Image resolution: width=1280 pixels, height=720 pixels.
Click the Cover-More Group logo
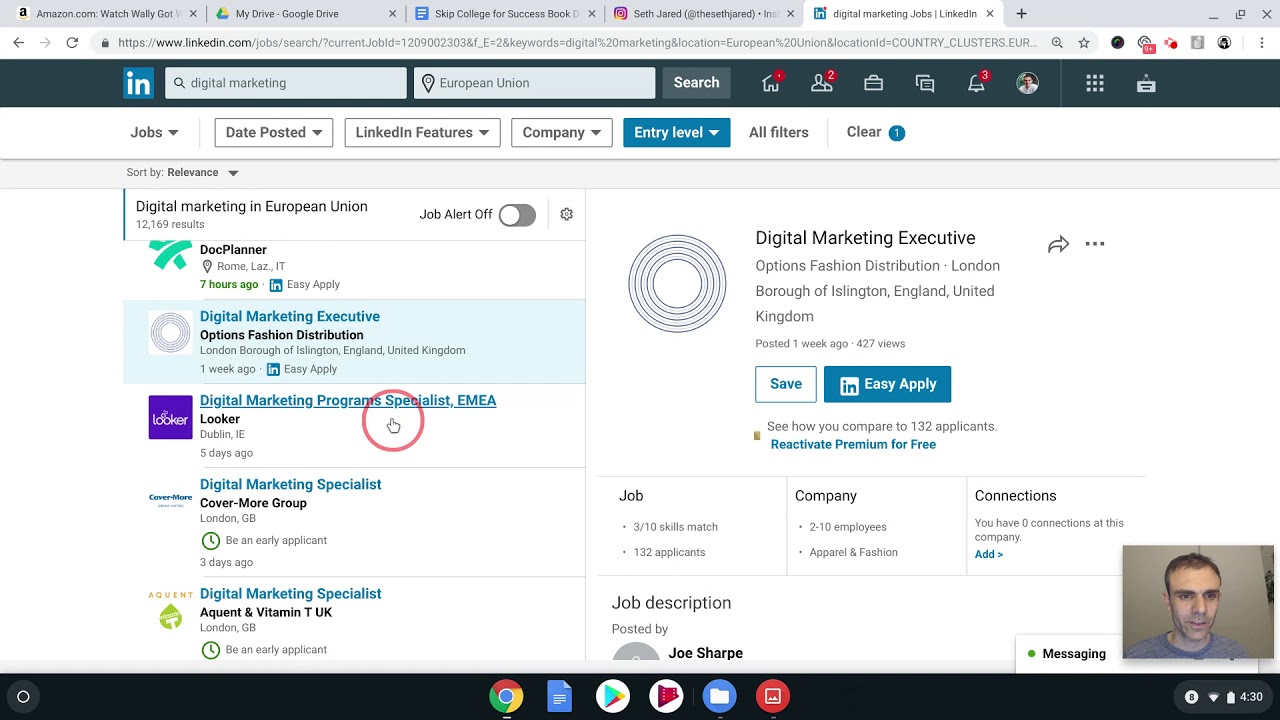tap(170, 499)
